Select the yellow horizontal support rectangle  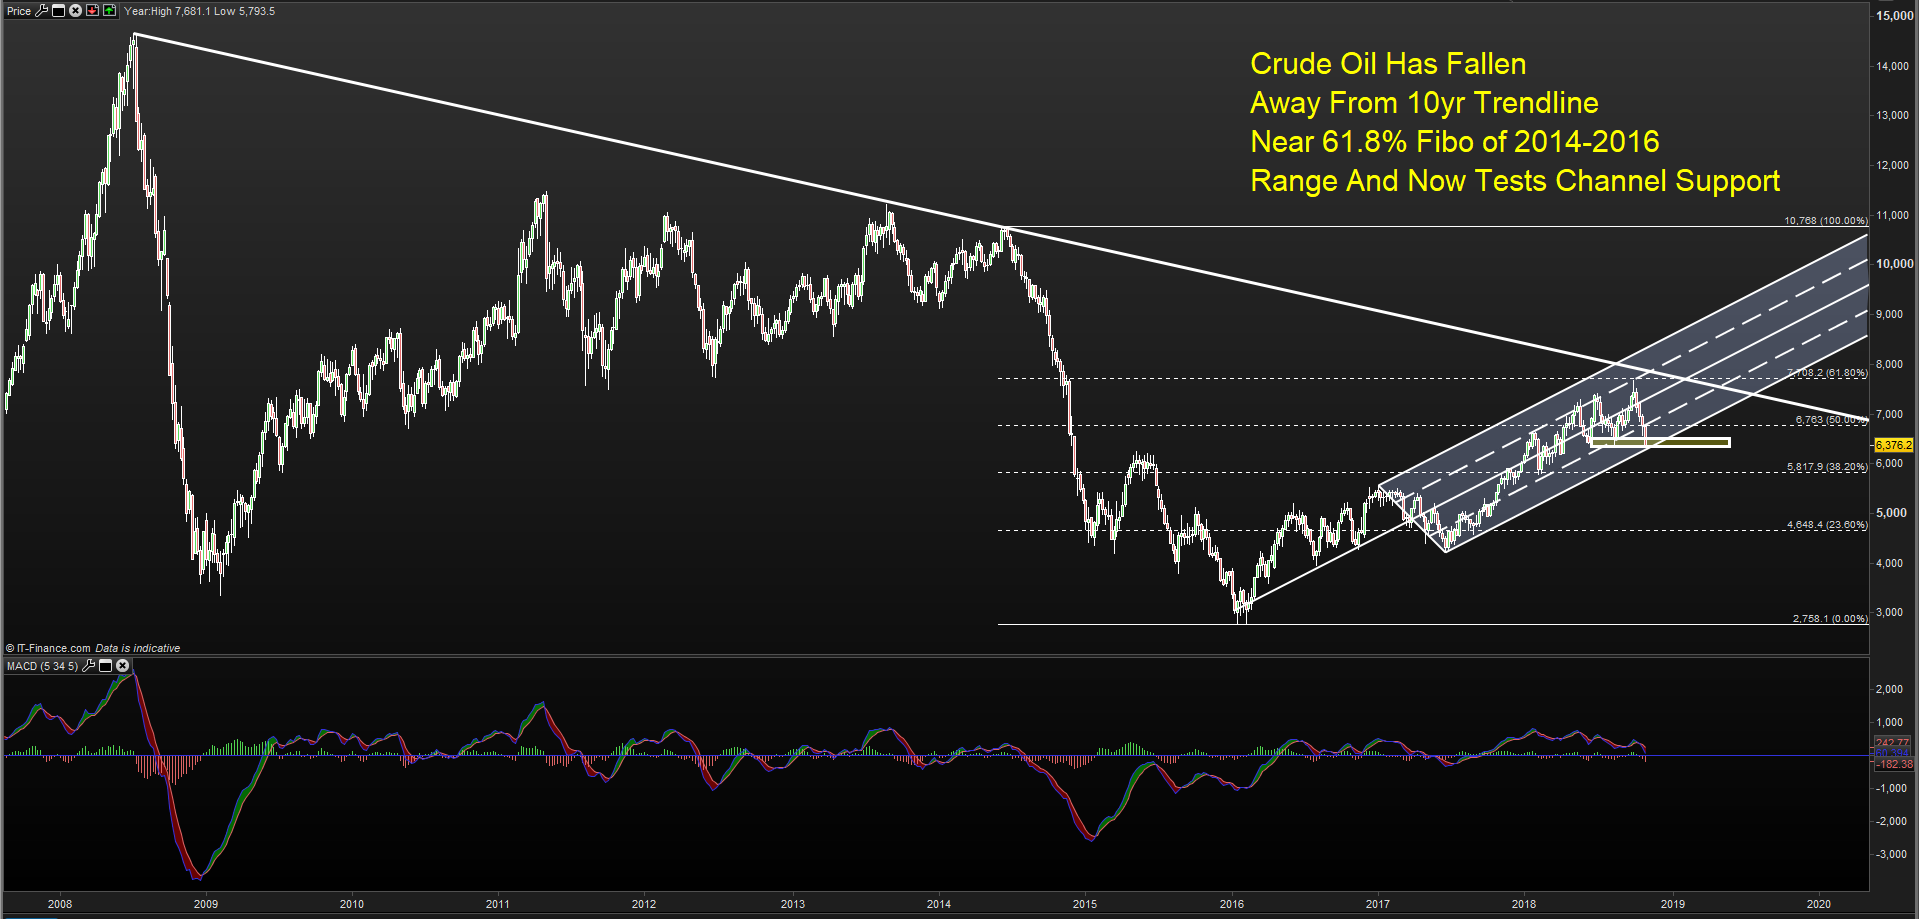point(1660,443)
